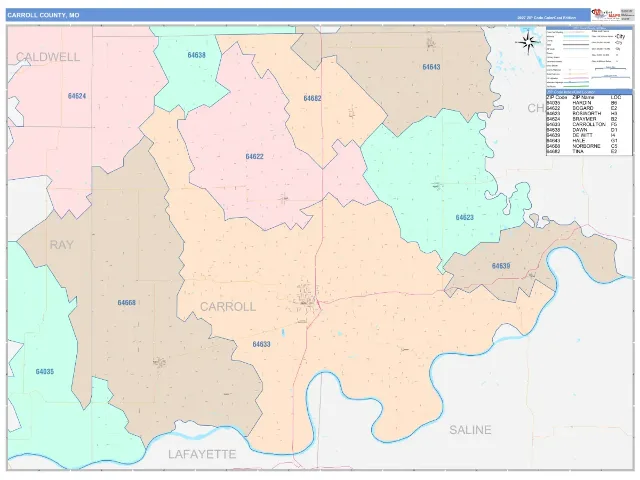
Task: Click the 64668 ZIP code label
Action: [x=127, y=303]
